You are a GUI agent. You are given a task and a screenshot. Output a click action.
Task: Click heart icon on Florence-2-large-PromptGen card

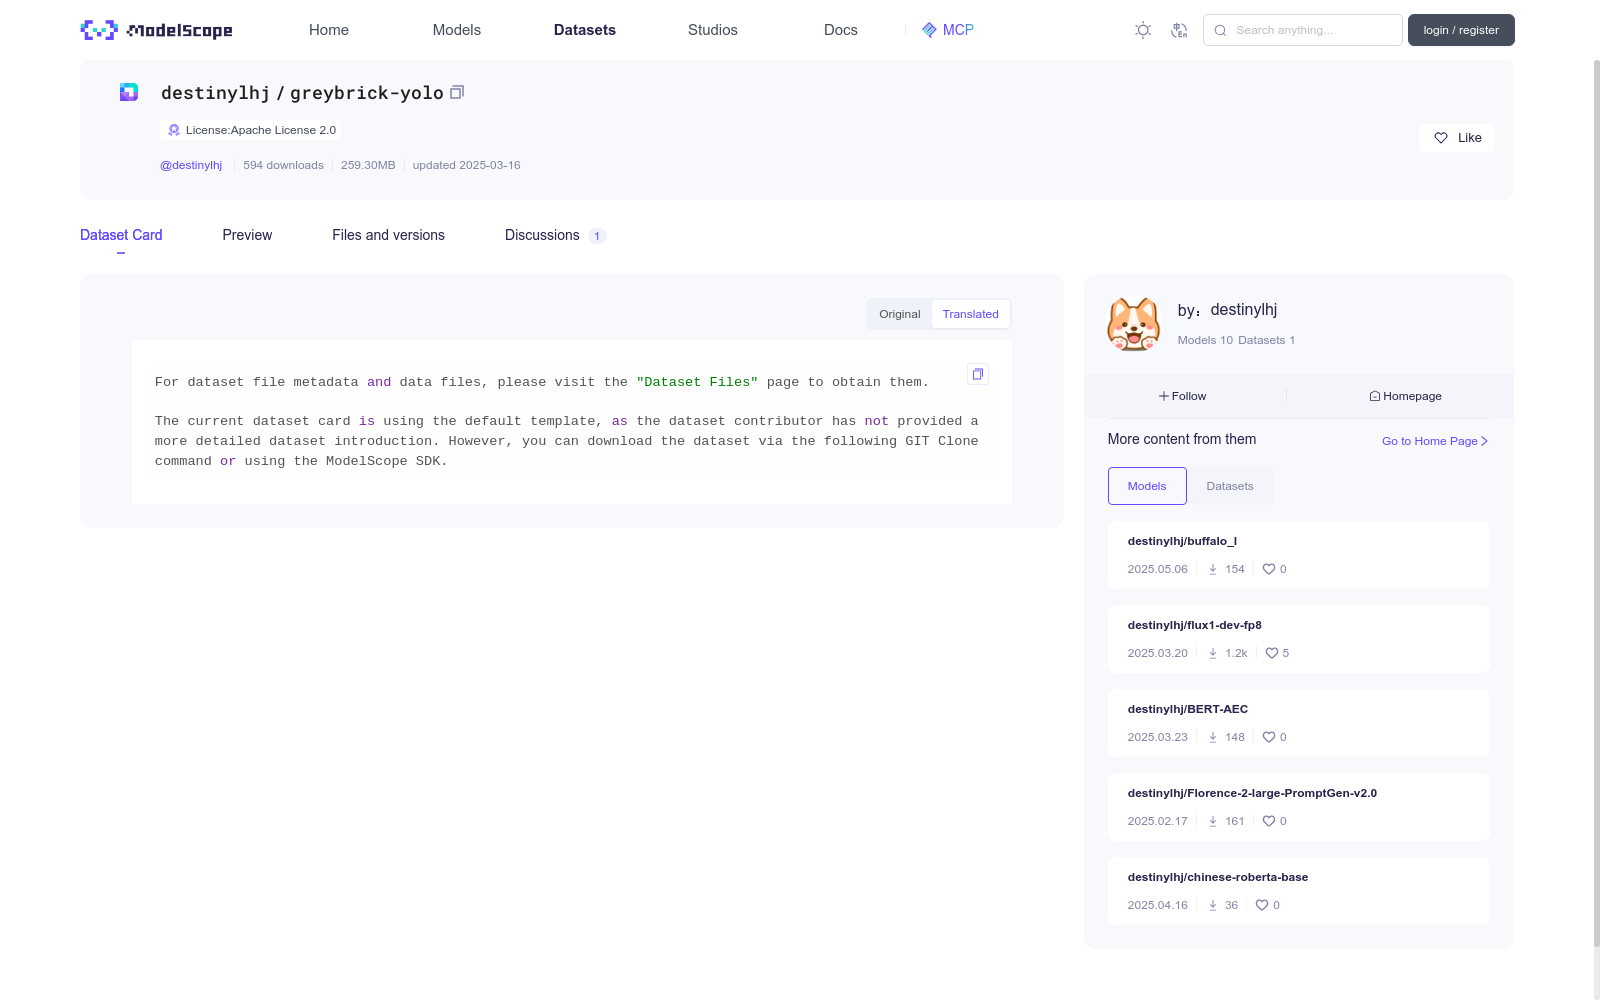point(1269,821)
